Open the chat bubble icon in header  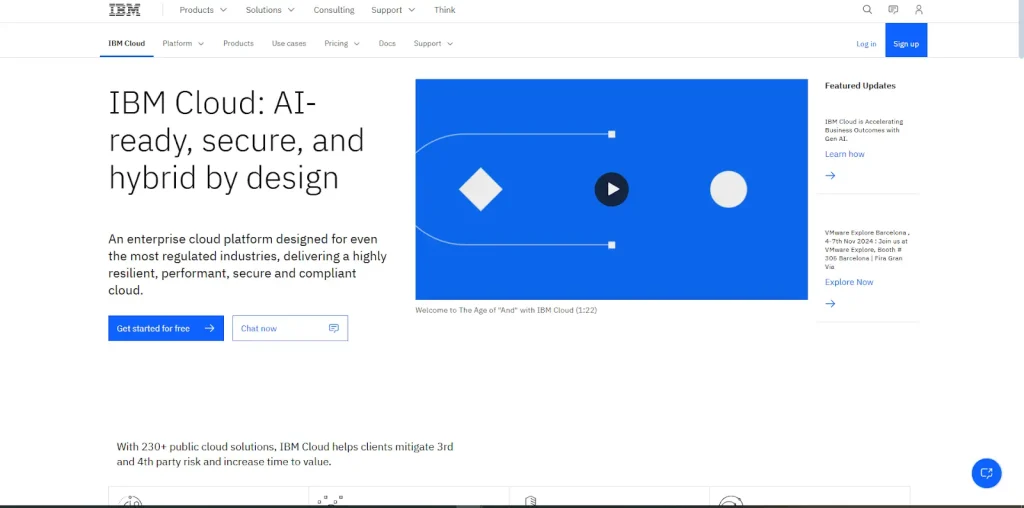coord(893,10)
